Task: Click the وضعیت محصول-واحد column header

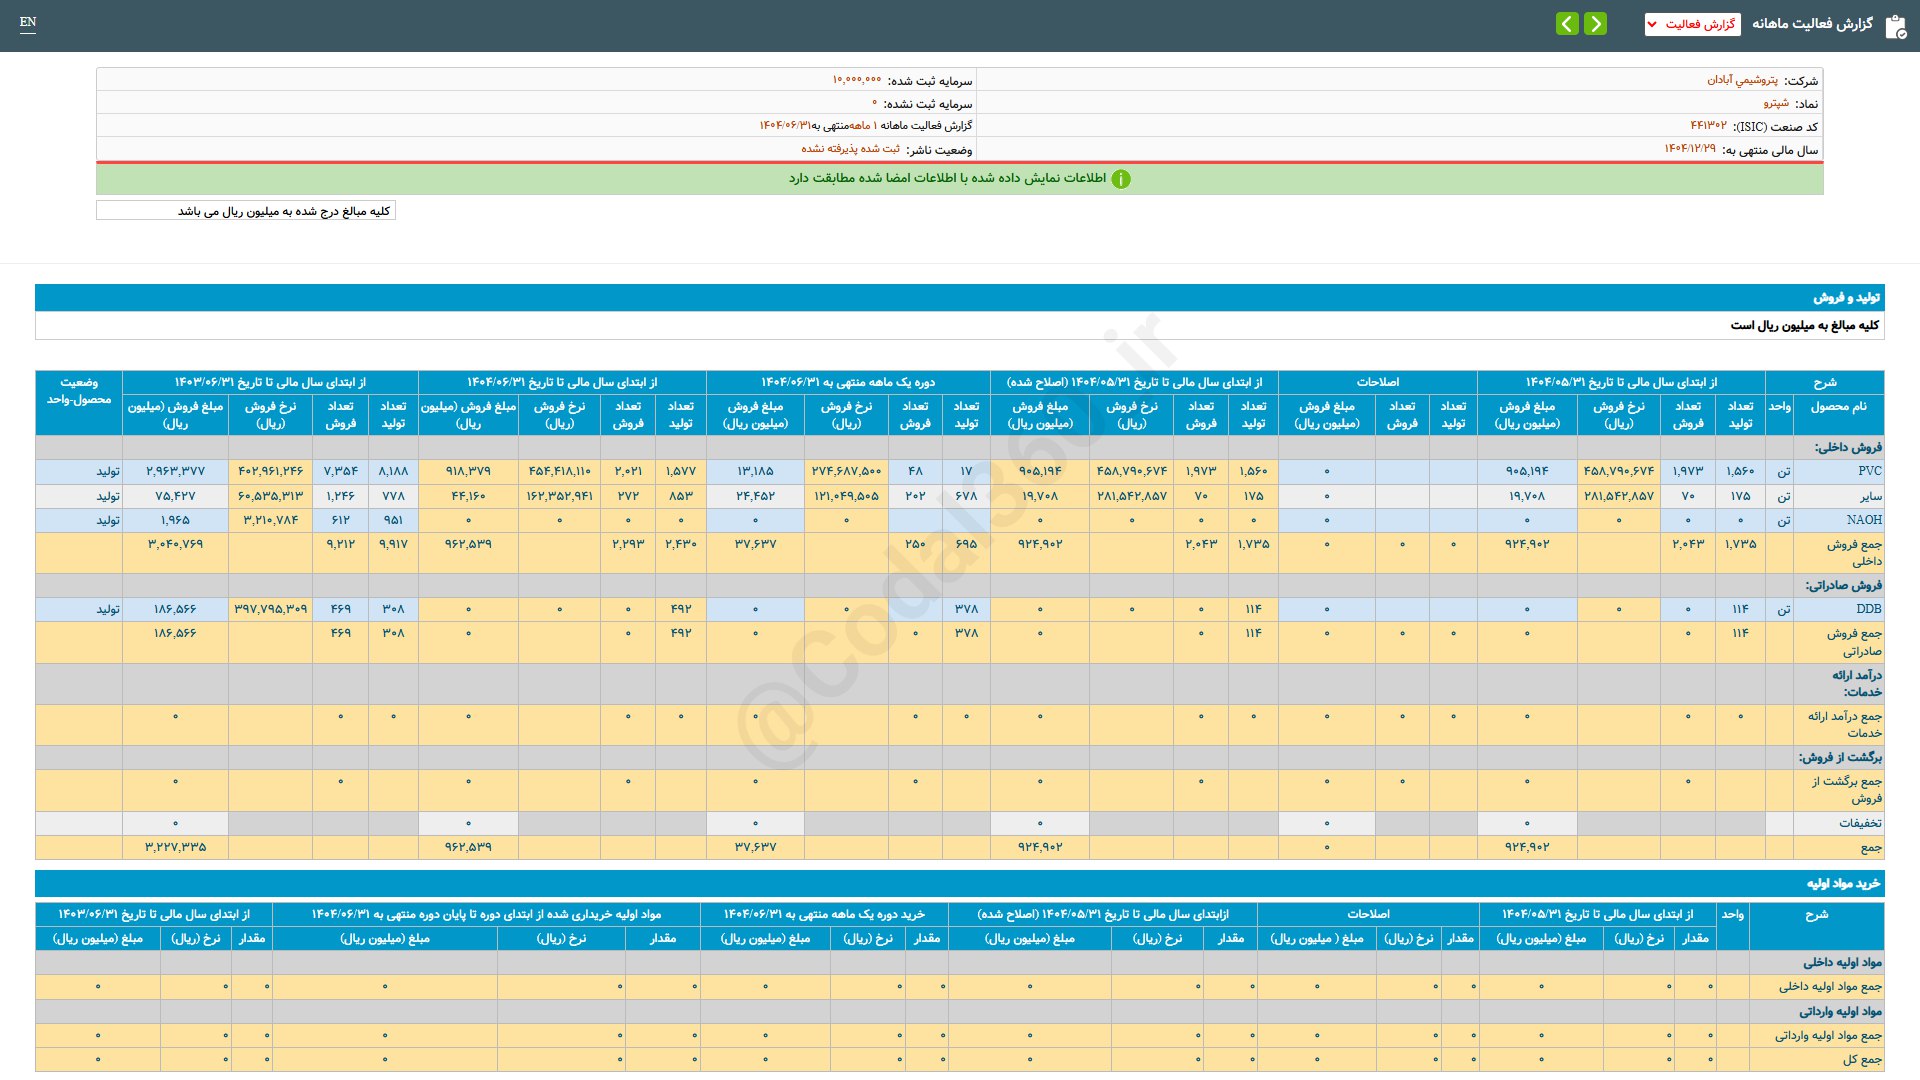Action: (x=79, y=391)
